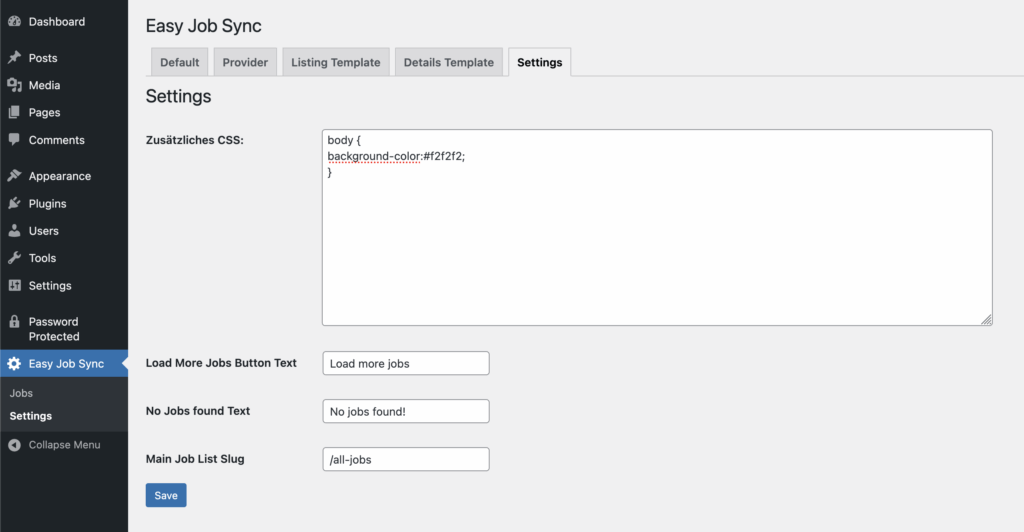Viewport: 1024px width, 532px height.
Task: Click the Posts pushpin icon
Action: point(14,57)
